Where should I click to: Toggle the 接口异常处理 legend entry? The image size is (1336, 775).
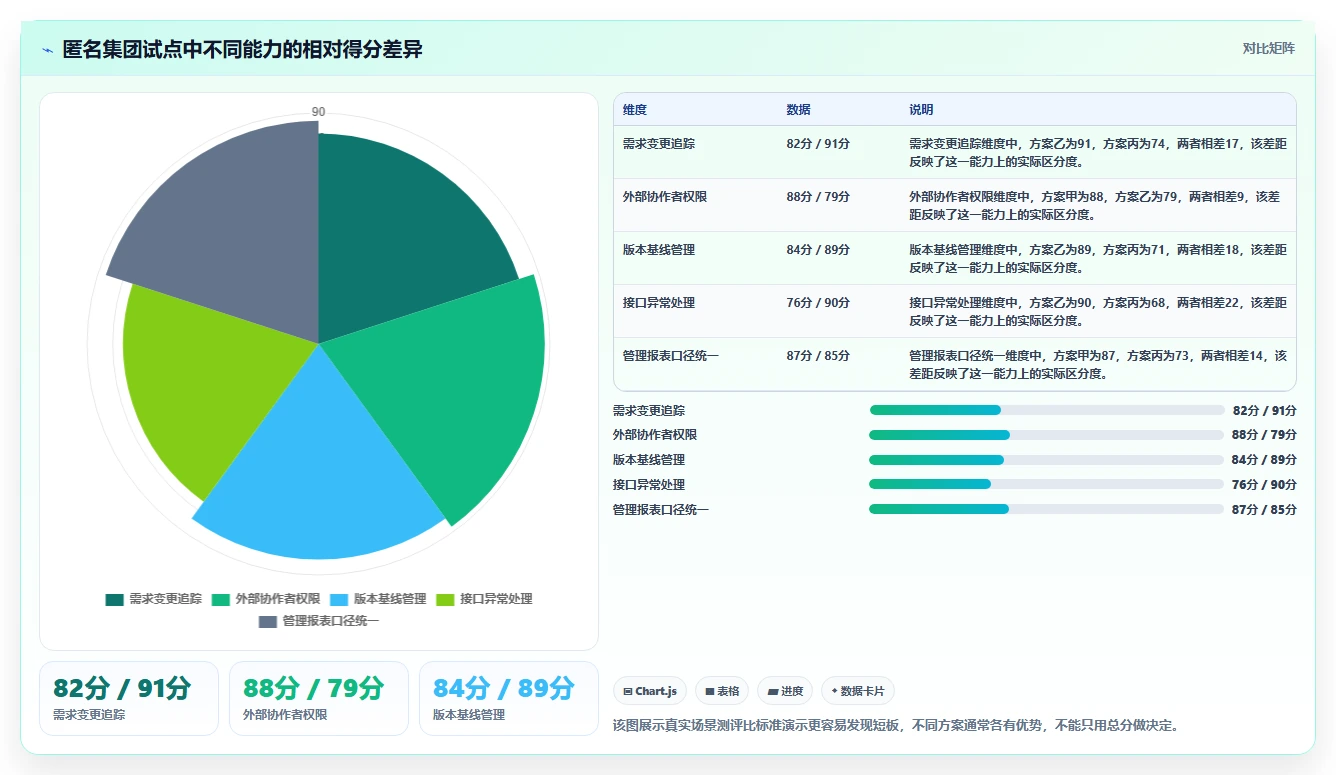coord(484,599)
